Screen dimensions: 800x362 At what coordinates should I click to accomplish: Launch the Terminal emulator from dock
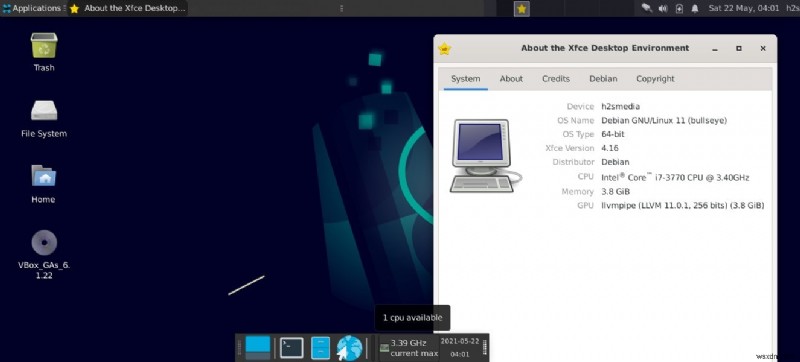tap(292, 348)
